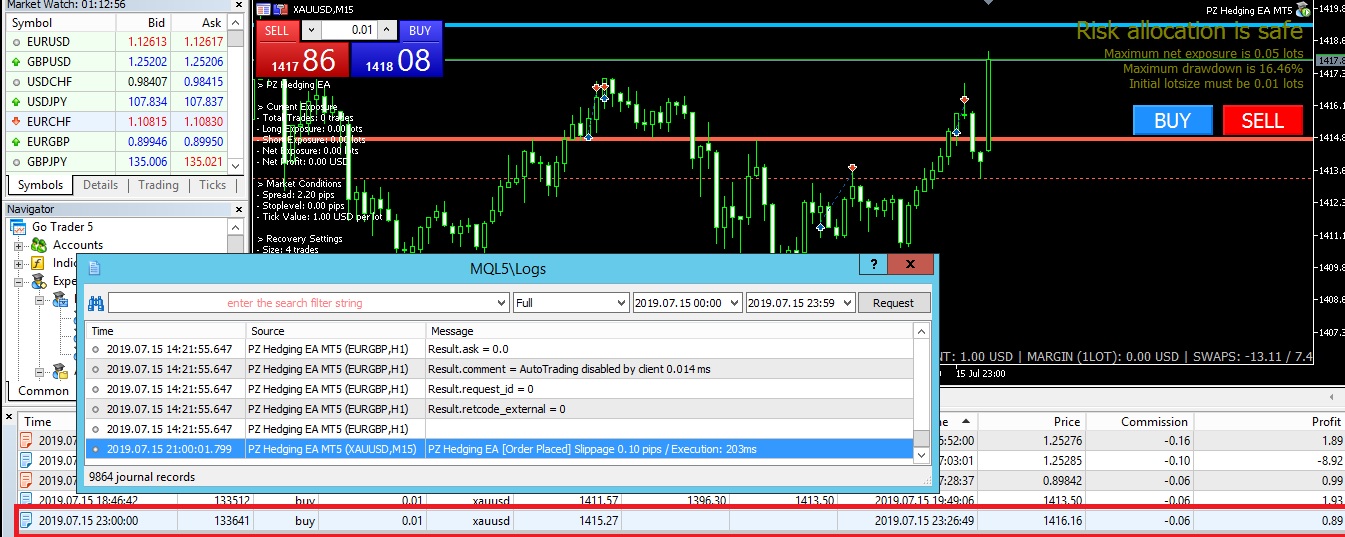Click the GBPUSD up-arrow icon in Market Watch

[x=14, y=62]
